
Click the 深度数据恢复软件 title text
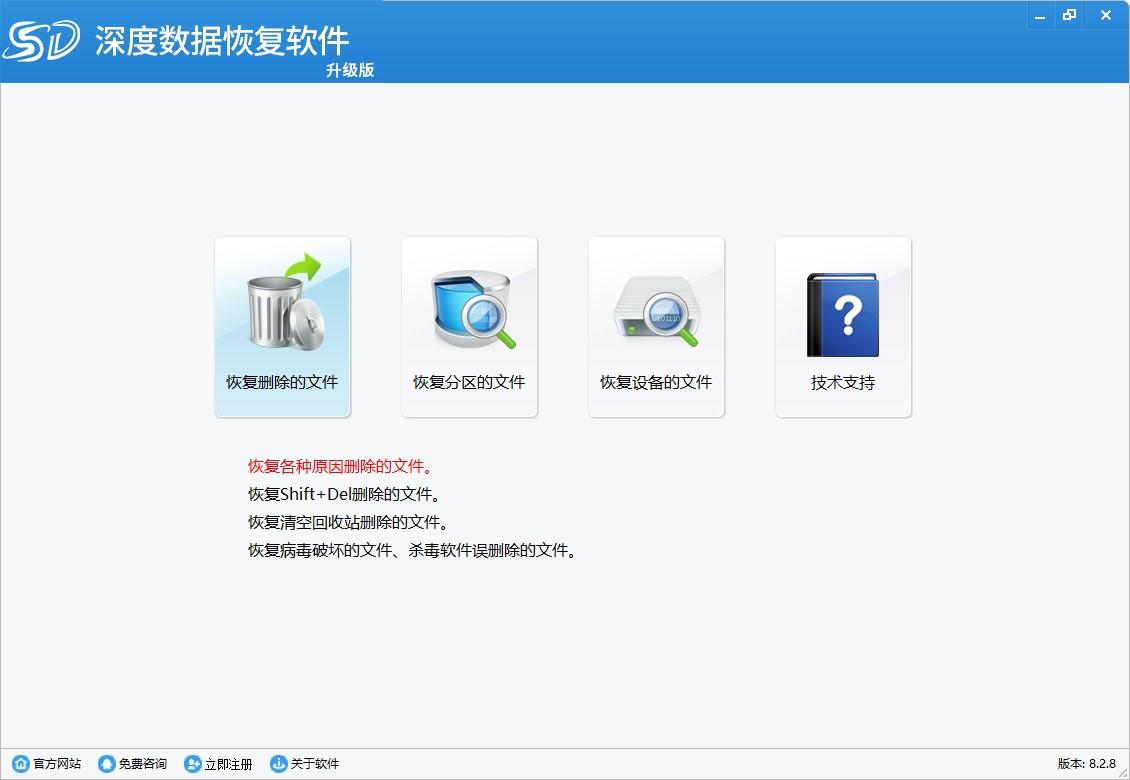pos(222,40)
